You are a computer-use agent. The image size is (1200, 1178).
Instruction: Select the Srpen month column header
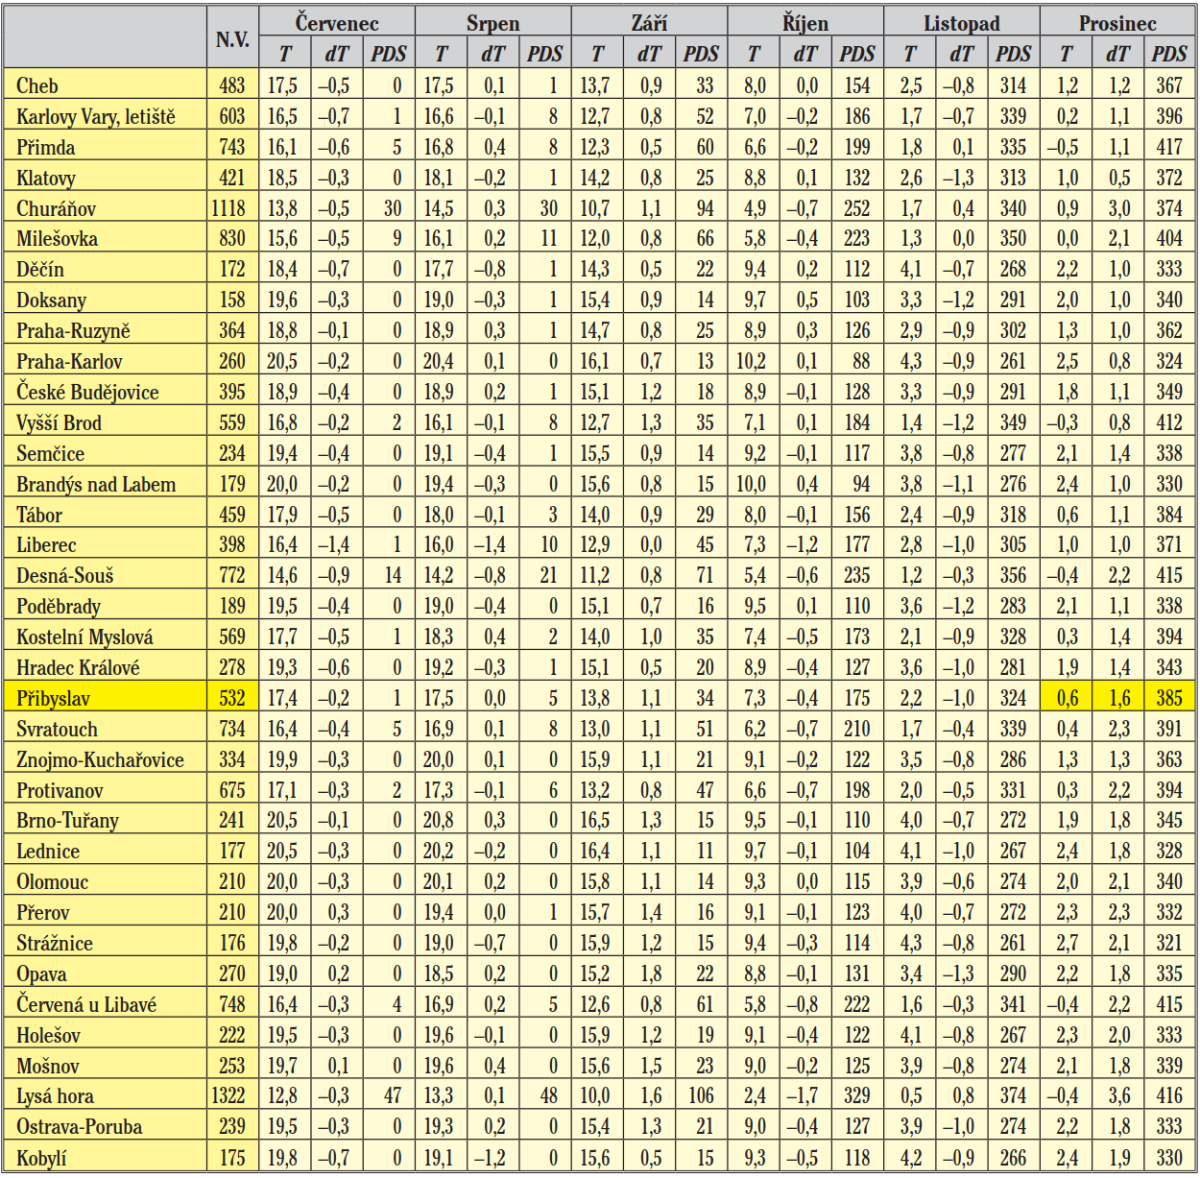pyautogui.click(x=492, y=22)
